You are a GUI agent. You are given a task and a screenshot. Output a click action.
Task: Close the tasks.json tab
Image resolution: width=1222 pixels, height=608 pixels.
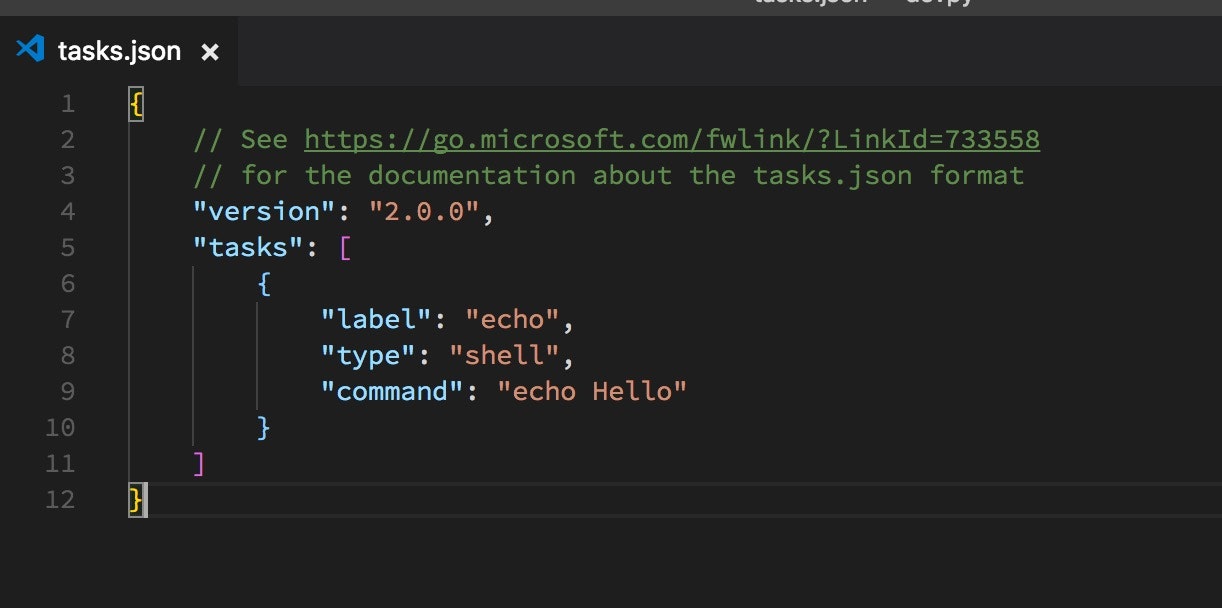click(210, 52)
